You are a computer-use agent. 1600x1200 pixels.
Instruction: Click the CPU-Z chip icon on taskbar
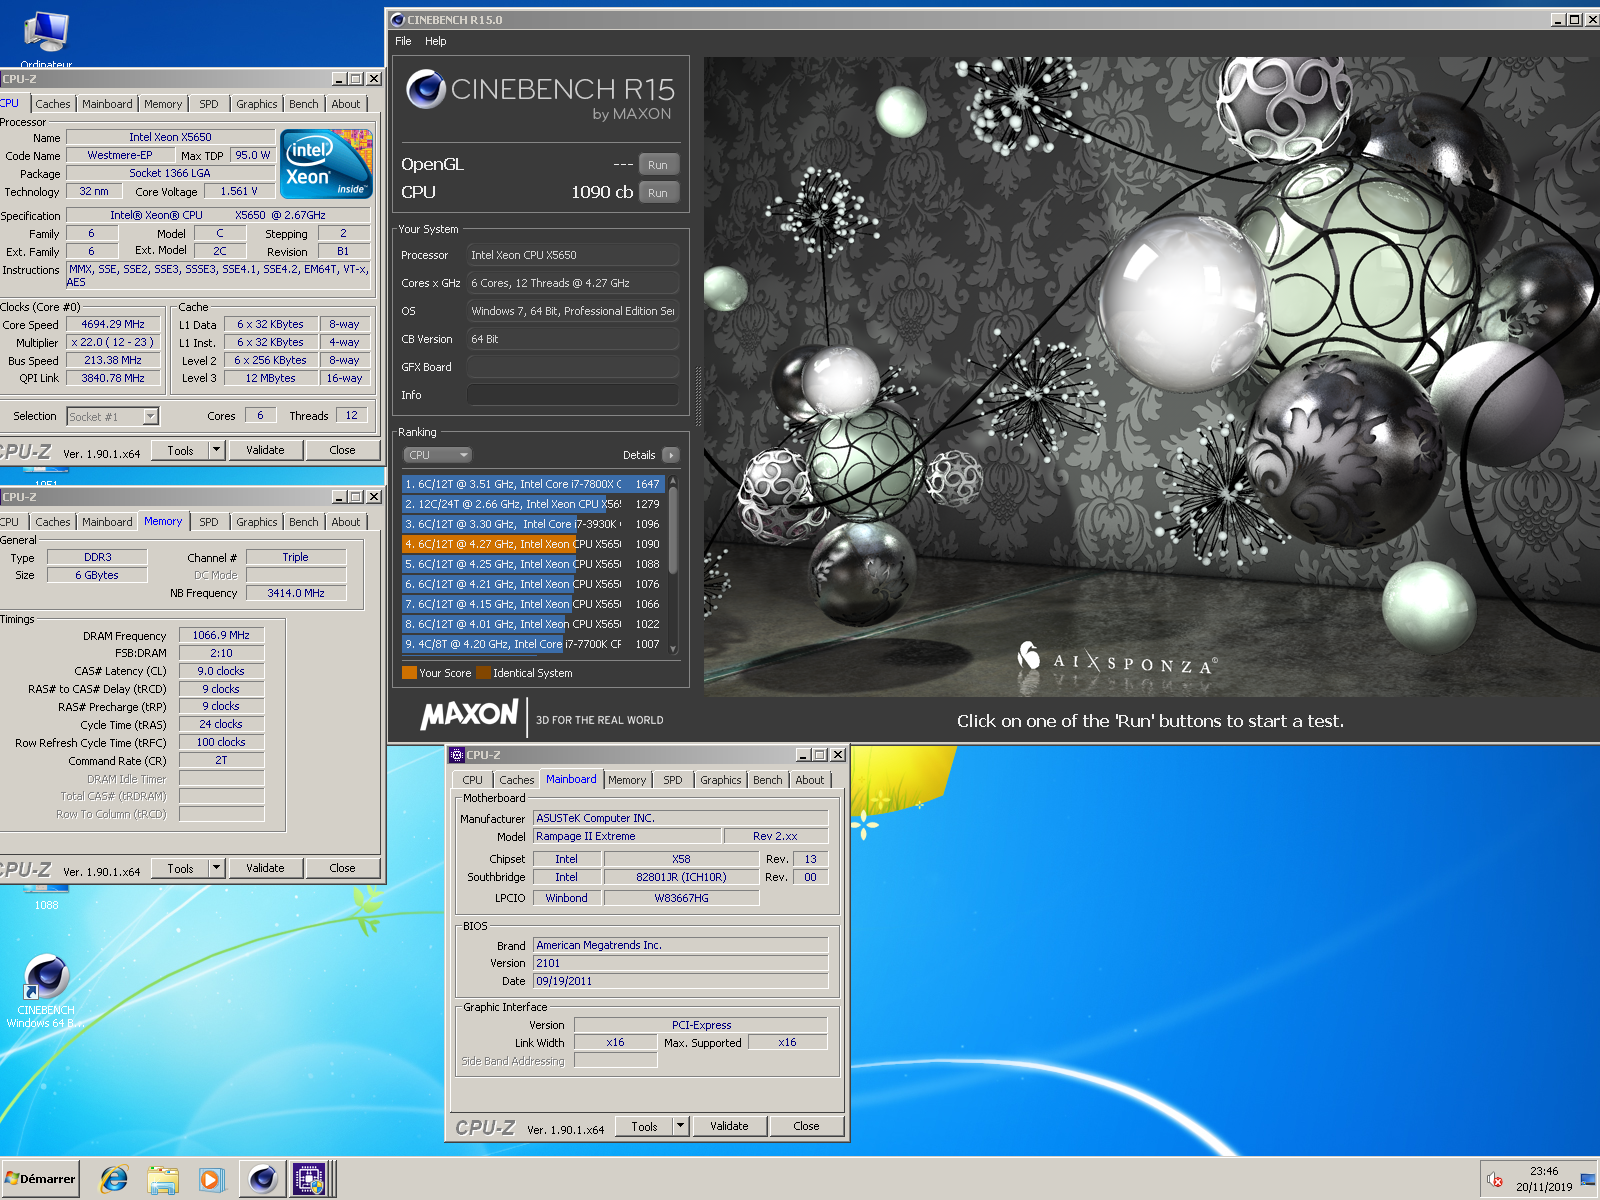point(309,1179)
